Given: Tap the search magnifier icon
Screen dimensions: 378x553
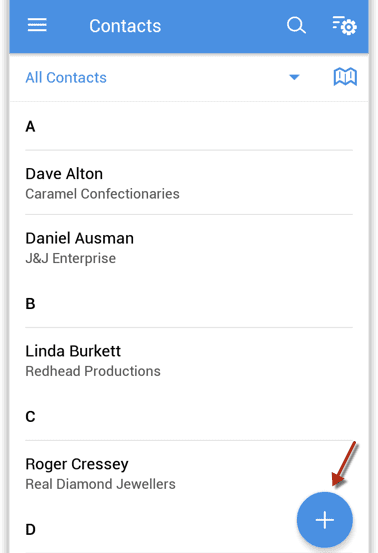Looking at the screenshot, I should [x=296, y=25].
